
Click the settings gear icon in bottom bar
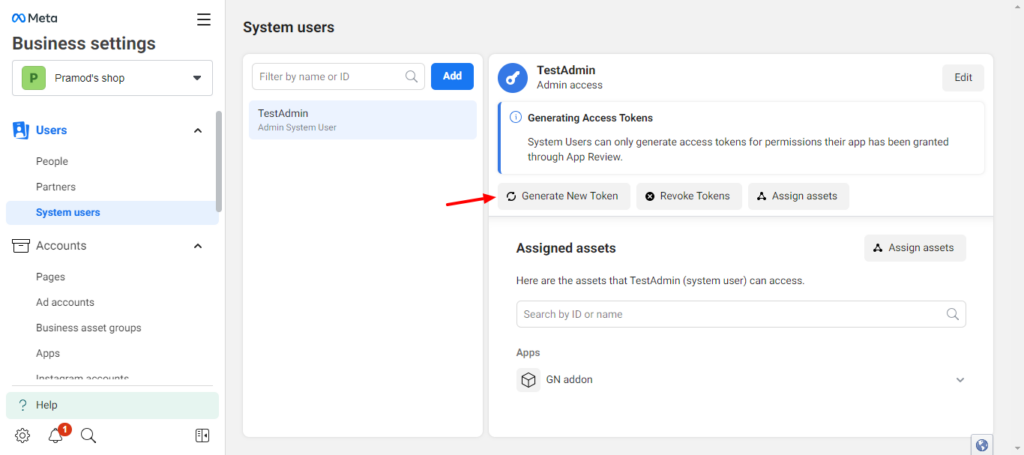tap(22, 435)
